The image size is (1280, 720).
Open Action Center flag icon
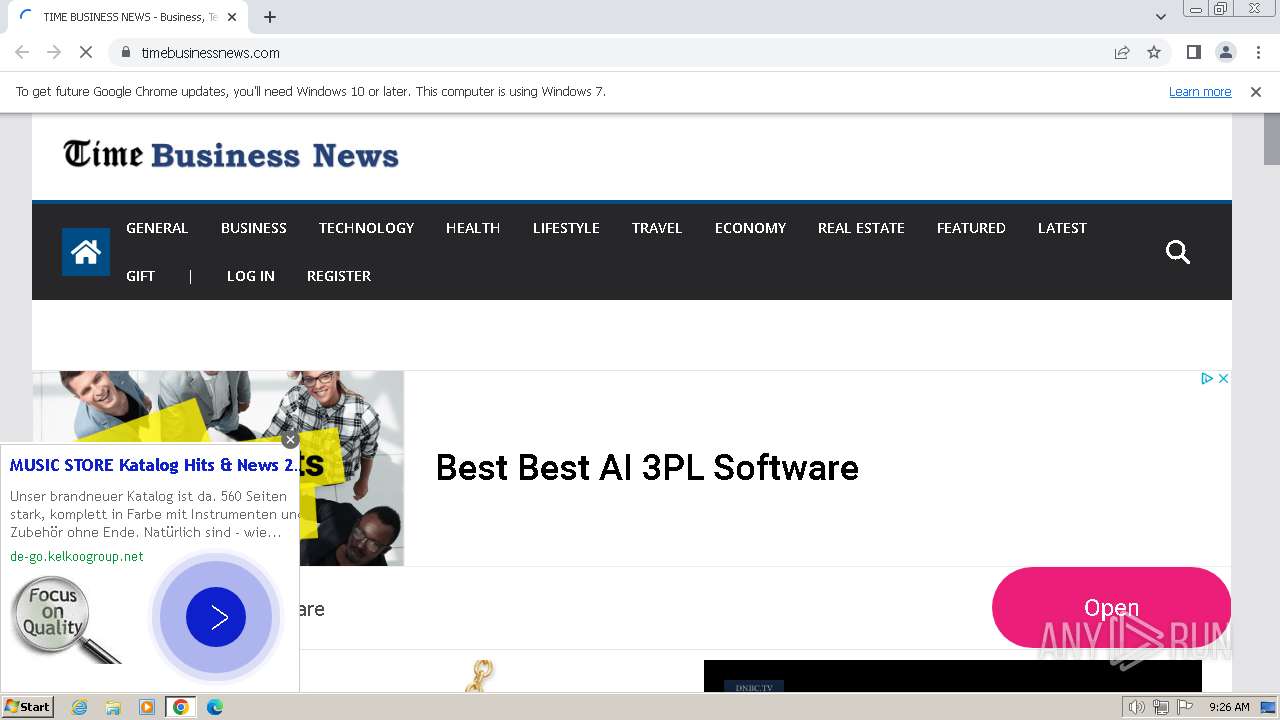(x=1185, y=707)
